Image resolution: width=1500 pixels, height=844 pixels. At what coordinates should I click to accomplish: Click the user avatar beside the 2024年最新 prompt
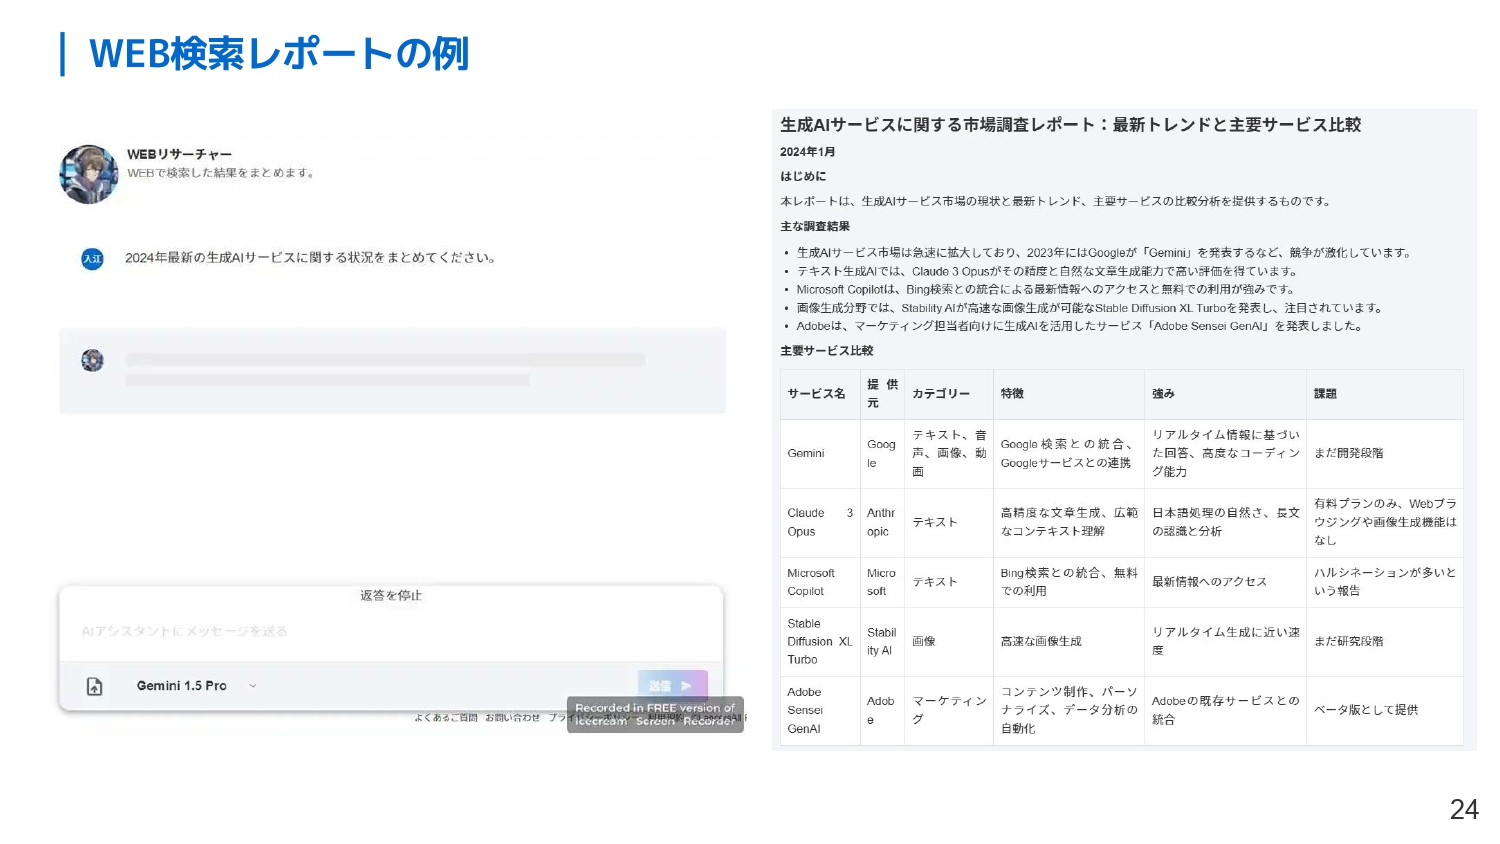(92, 258)
